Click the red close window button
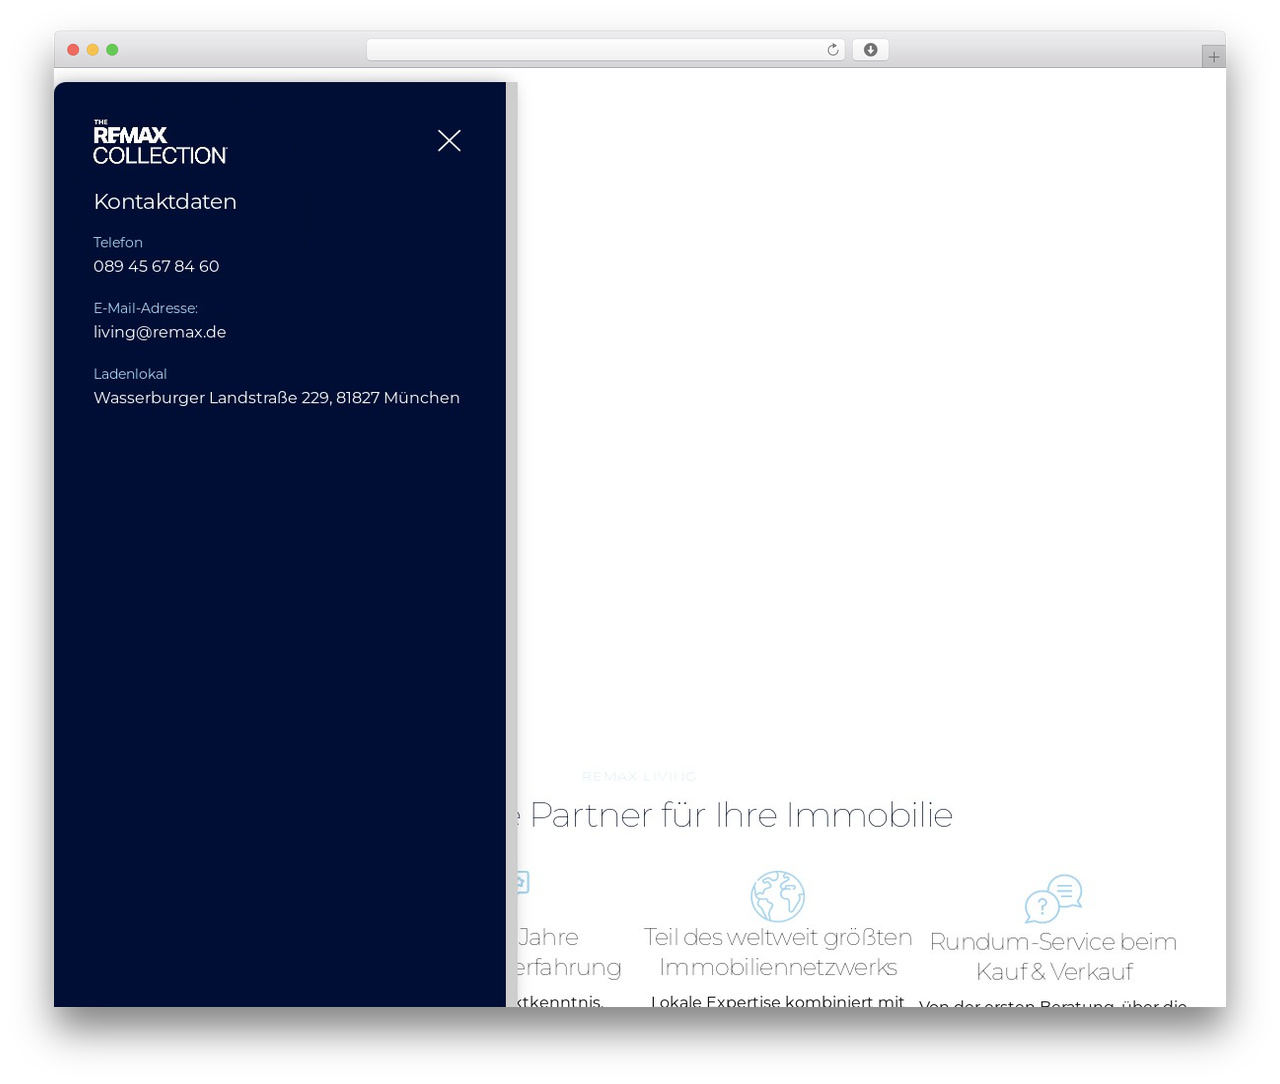This screenshot has height=1084, width=1280. point(73,50)
